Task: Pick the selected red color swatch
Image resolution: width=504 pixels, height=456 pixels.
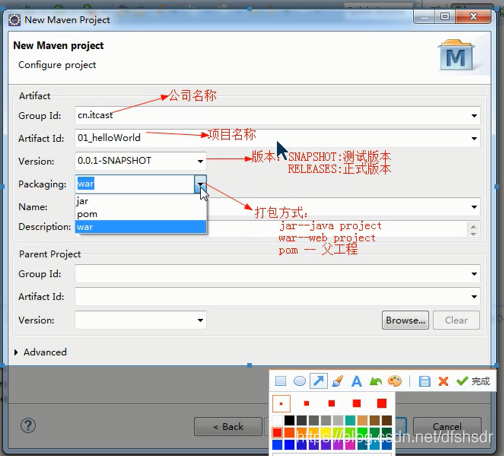Action: tap(277, 433)
